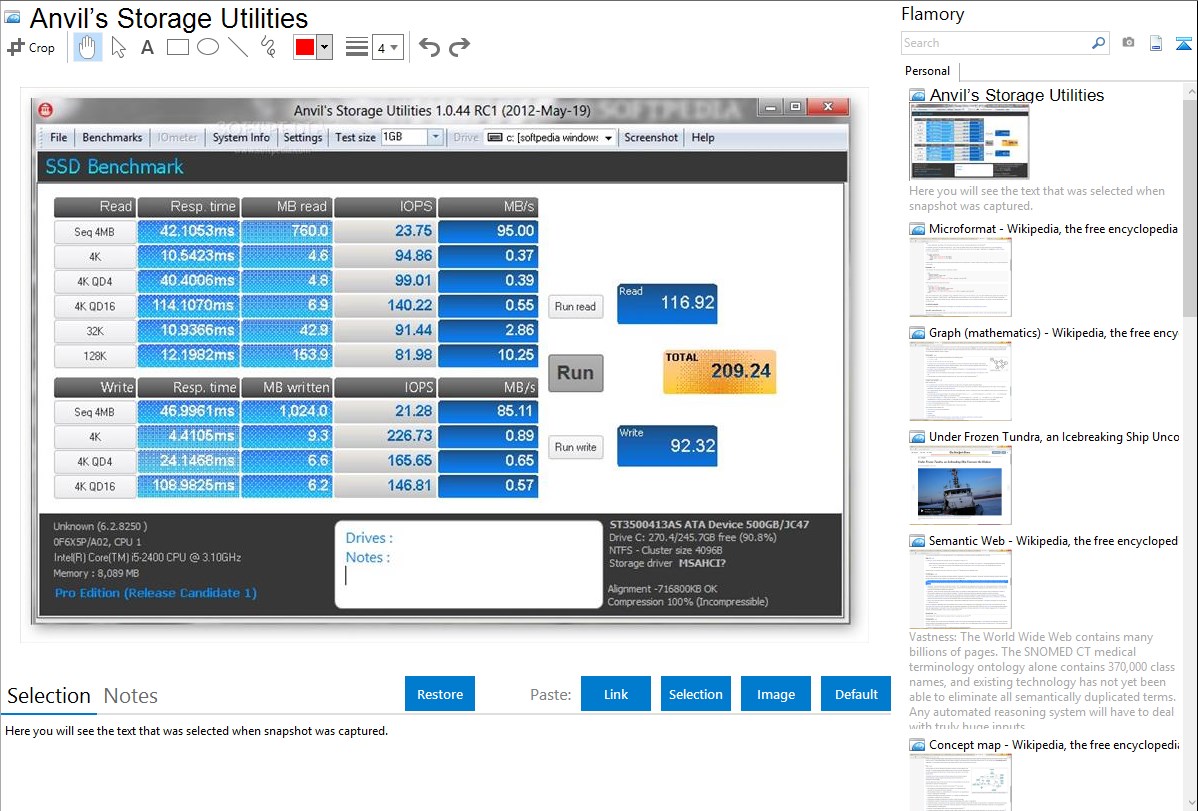Open the Personal tab

[x=927, y=71]
